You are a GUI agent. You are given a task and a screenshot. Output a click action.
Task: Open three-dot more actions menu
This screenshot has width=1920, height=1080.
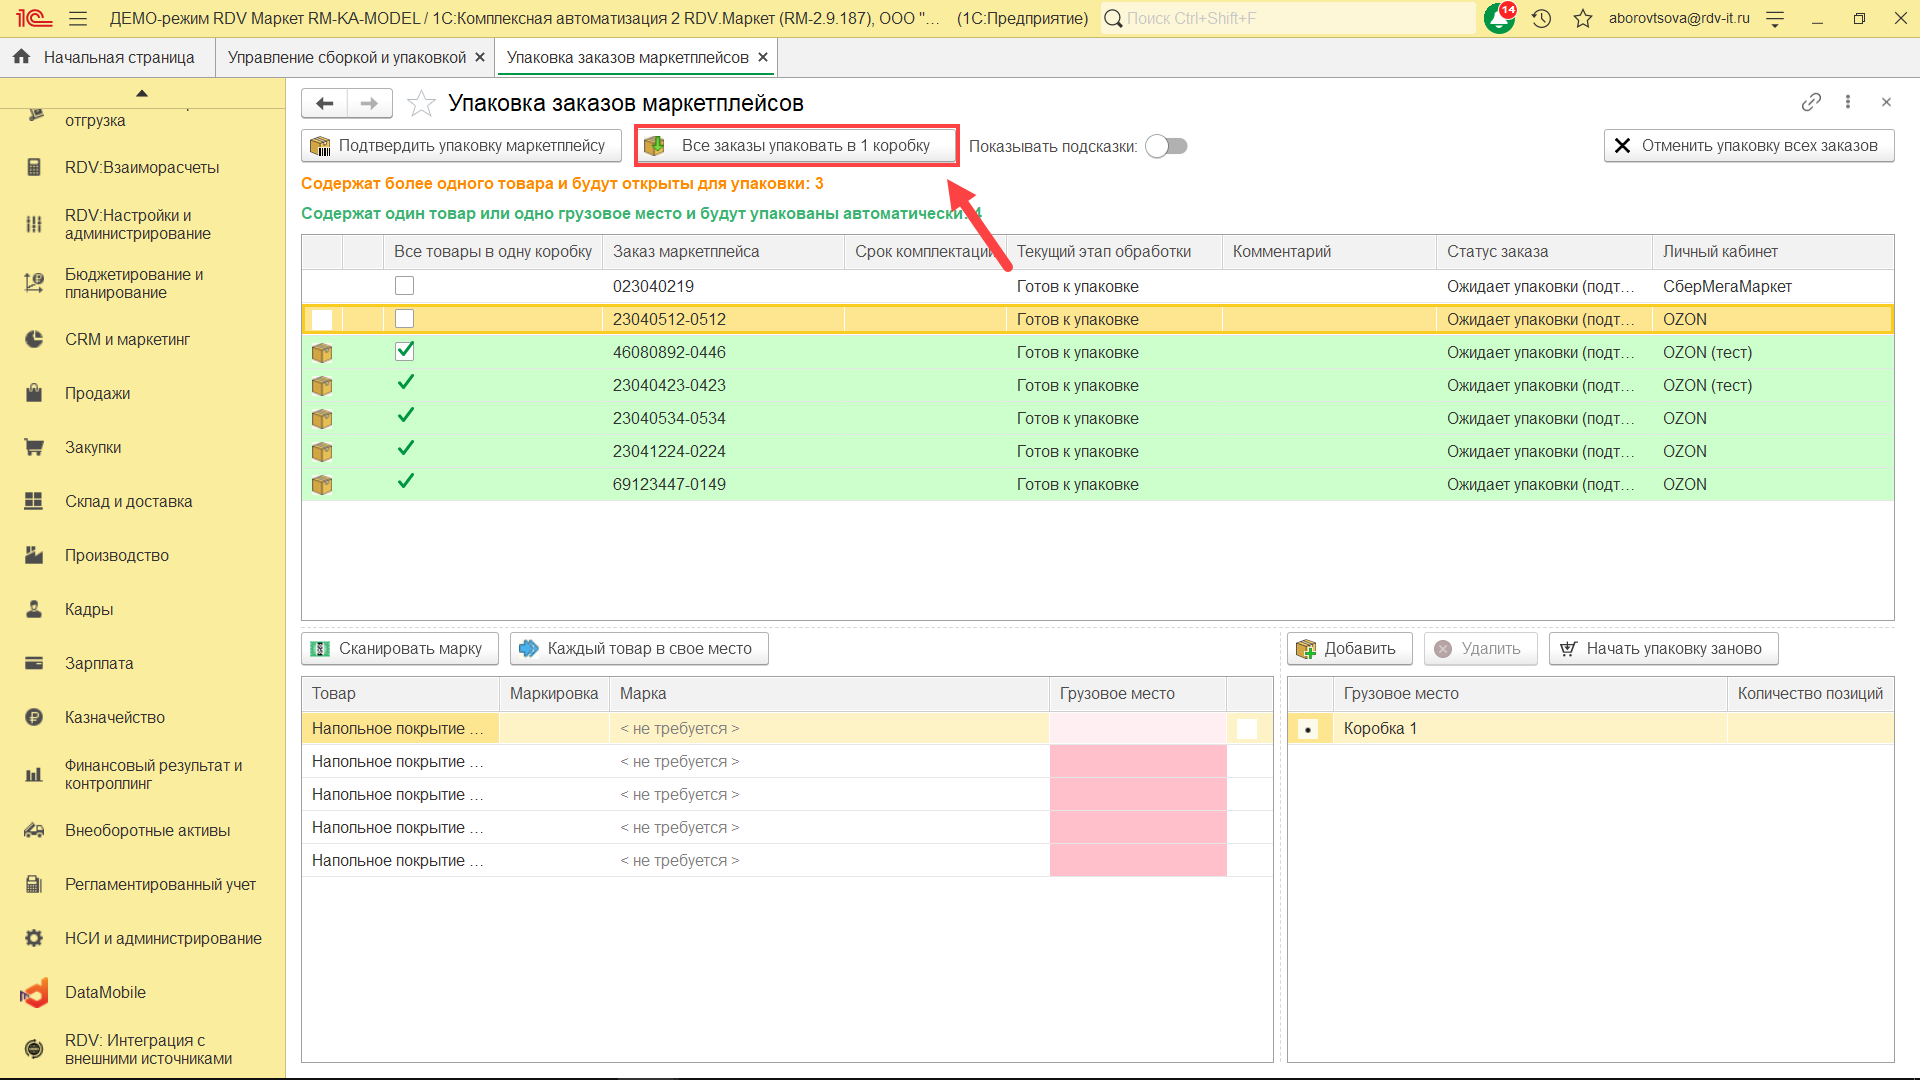click(x=1848, y=102)
